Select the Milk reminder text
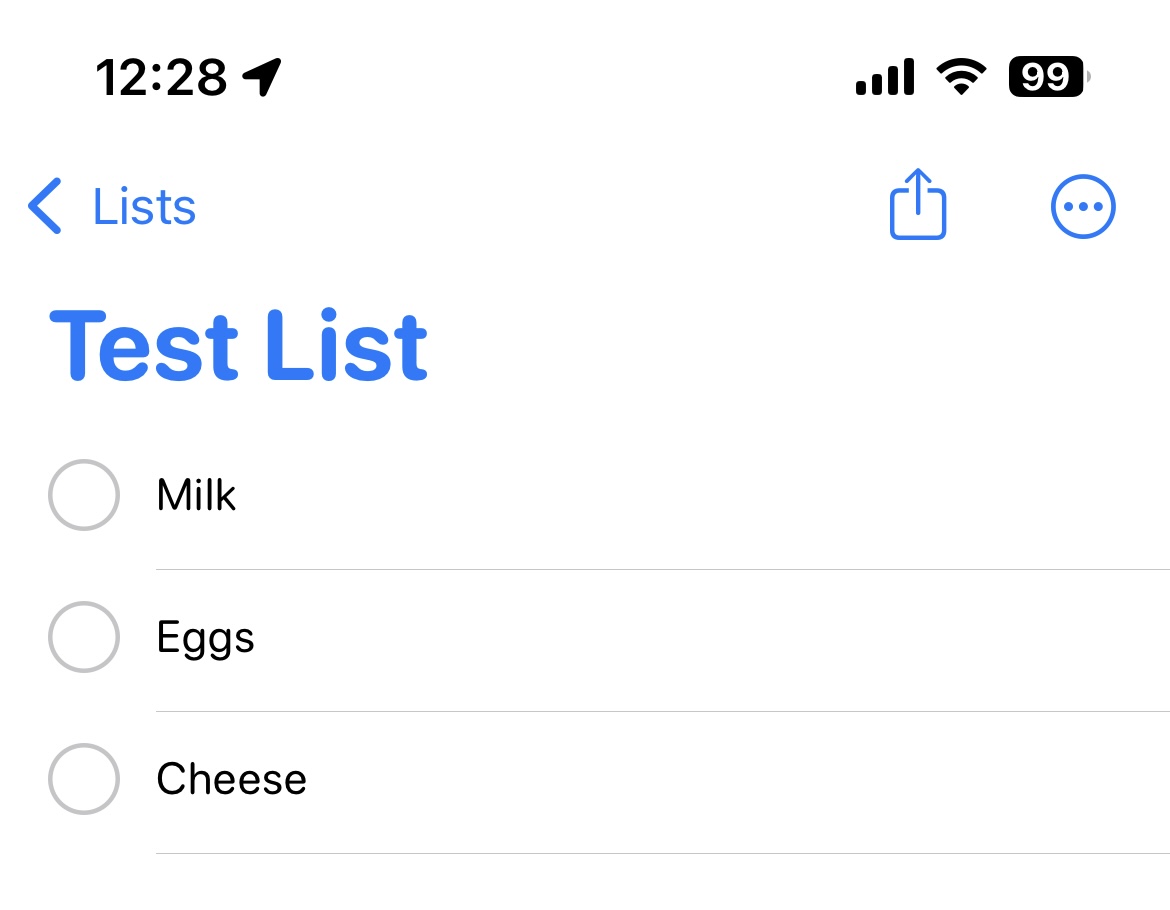 point(196,494)
